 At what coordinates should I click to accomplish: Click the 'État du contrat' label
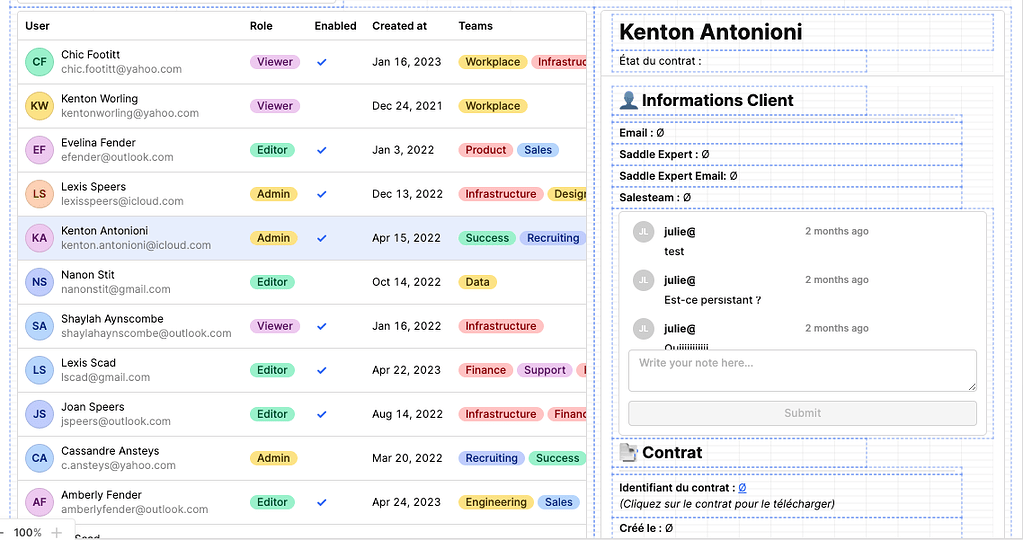click(660, 61)
